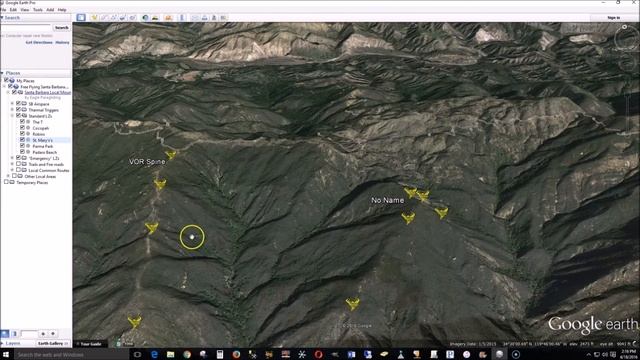Click the Record a Tour icon

(x=133, y=18)
